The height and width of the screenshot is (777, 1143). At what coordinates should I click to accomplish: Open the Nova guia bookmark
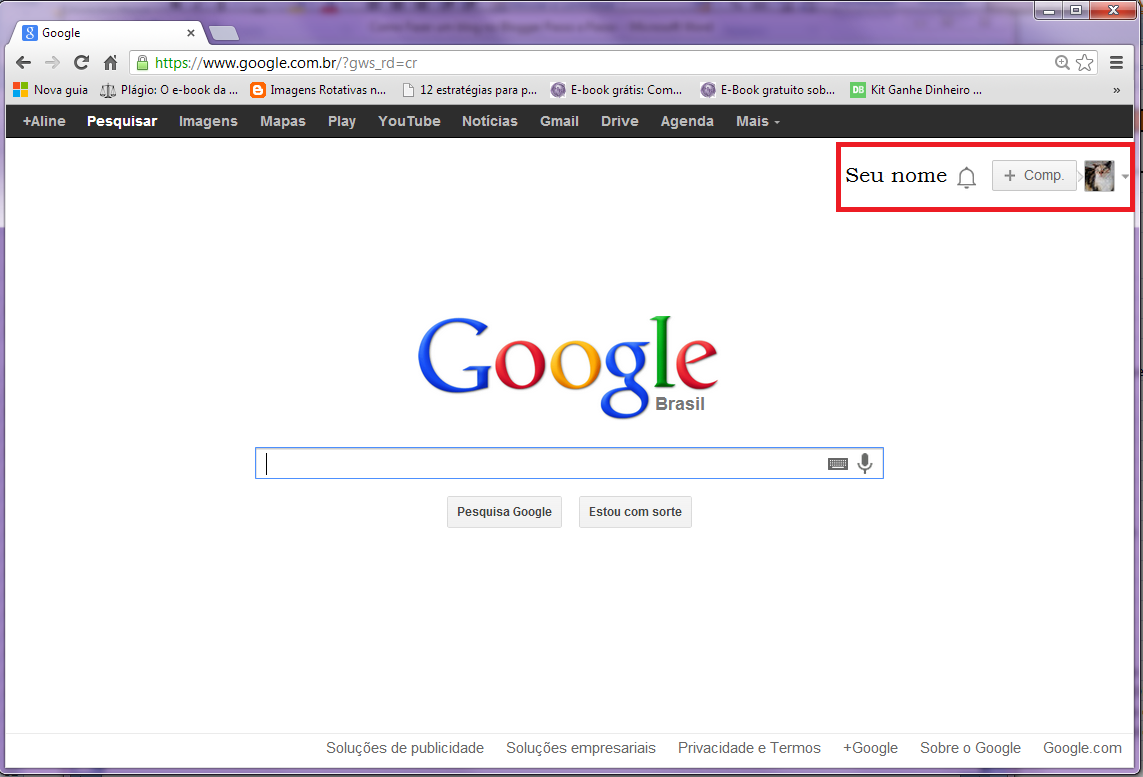click(50, 90)
